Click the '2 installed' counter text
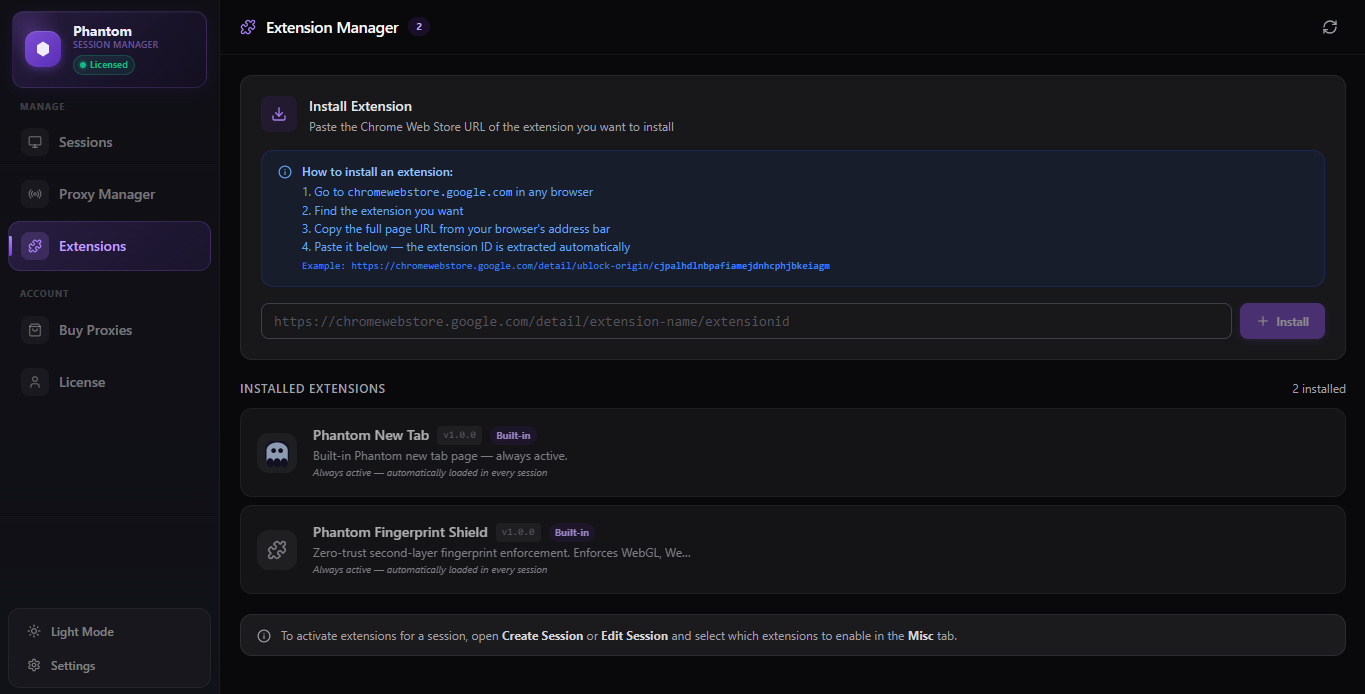This screenshot has width=1365, height=694. pyautogui.click(x=1318, y=389)
